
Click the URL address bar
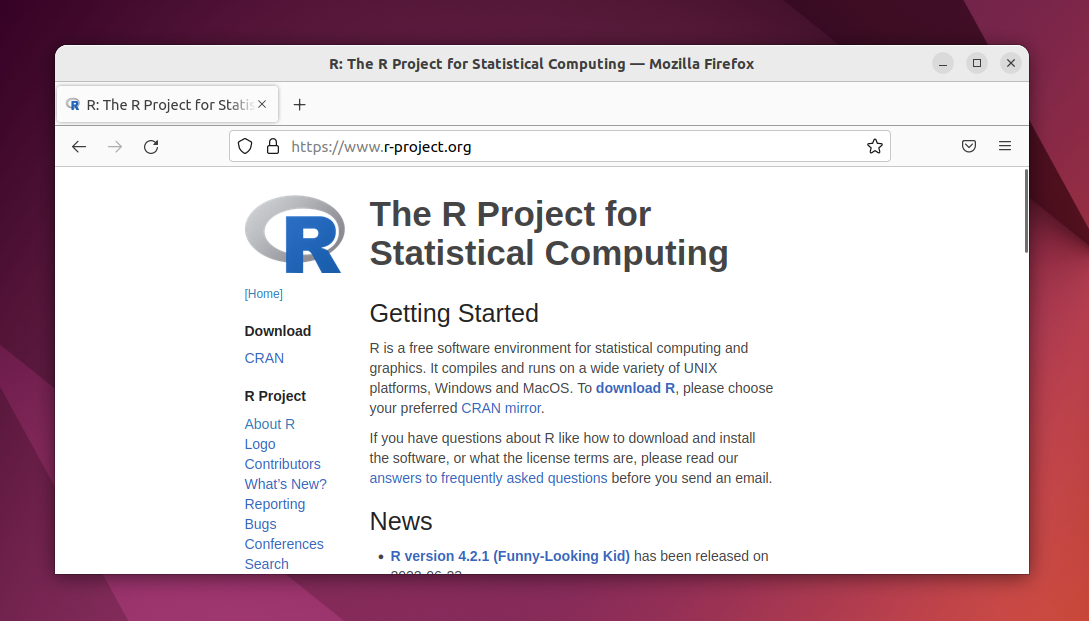[560, 147]
